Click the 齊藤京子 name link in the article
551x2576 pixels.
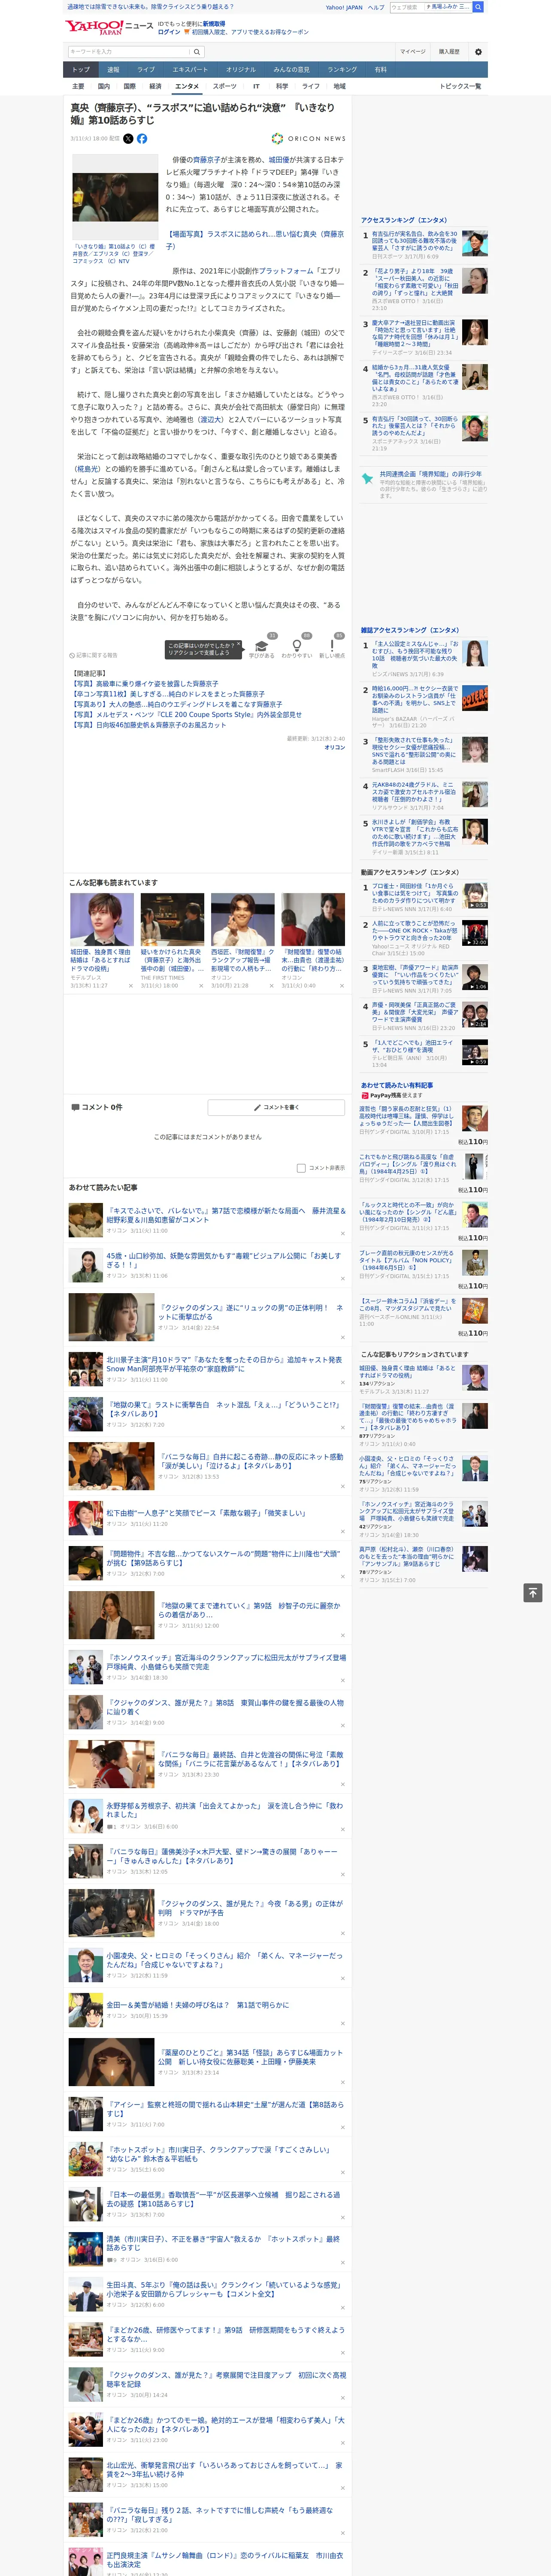click(x=207, y=160)
